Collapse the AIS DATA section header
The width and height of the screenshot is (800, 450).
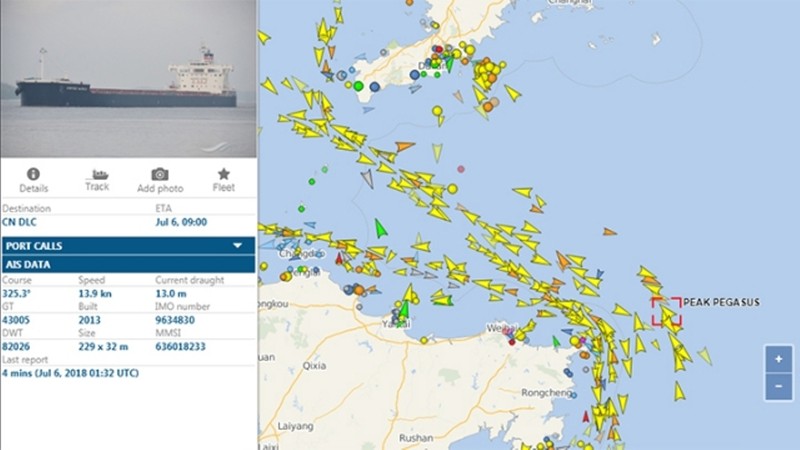(129, 264)
